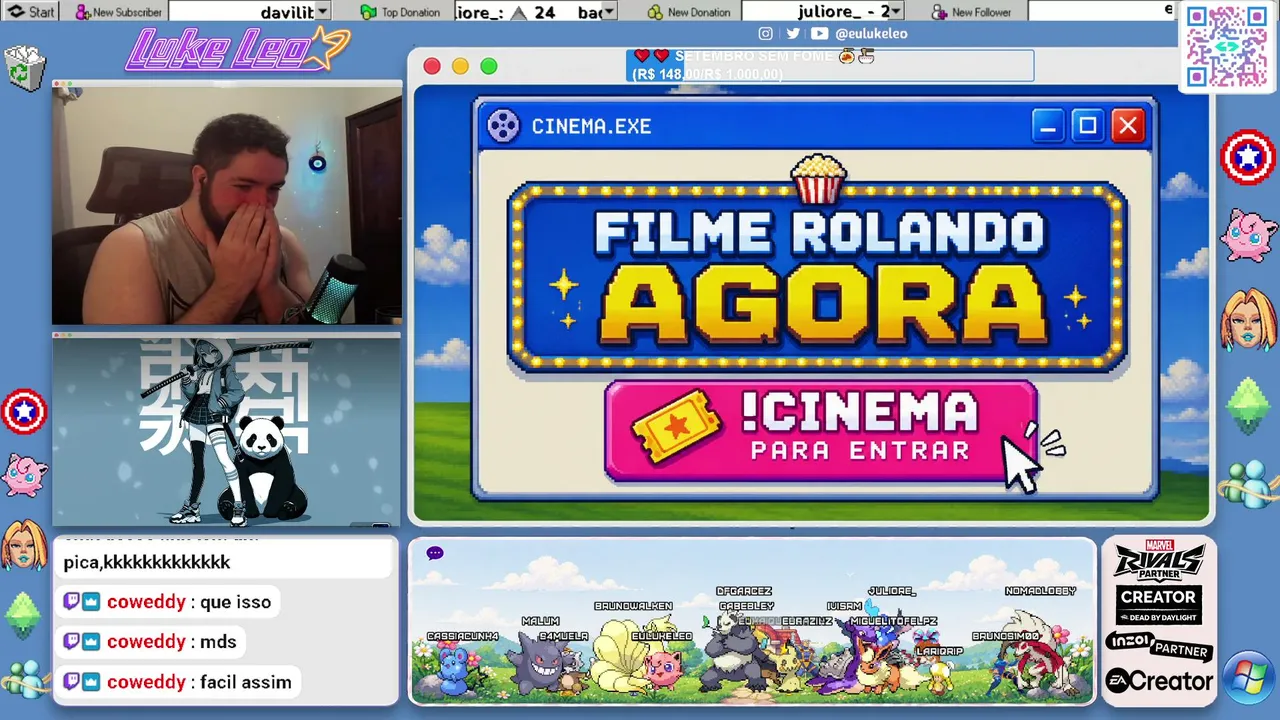Click the Jigglypuff icon on the right edge

click(1249, 235)
